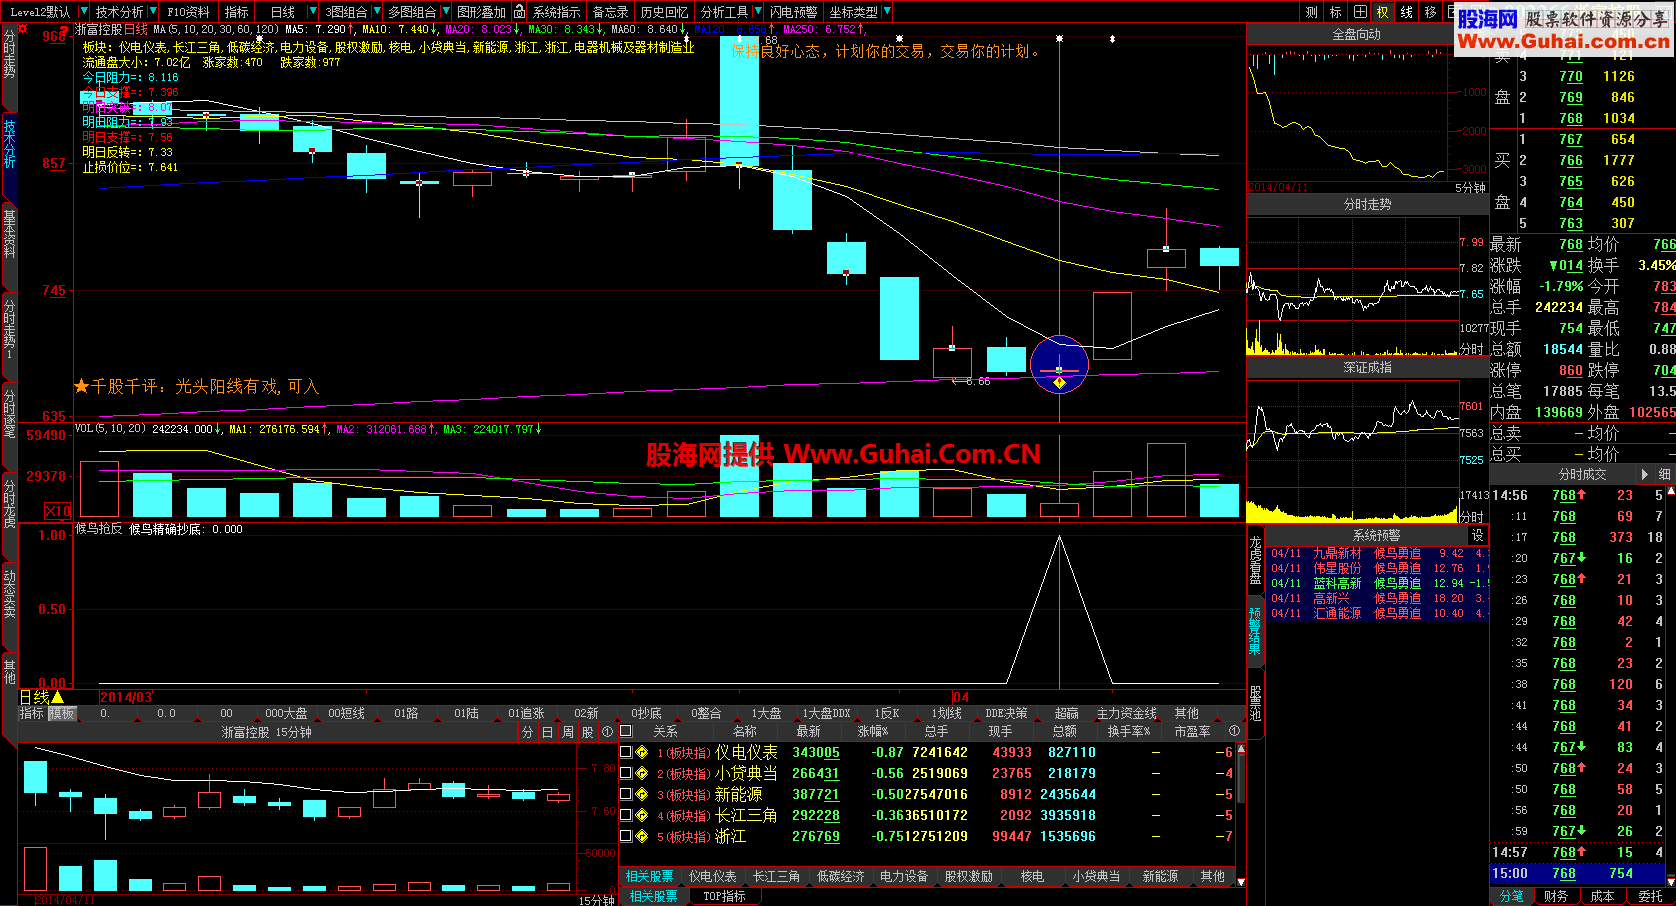Click the yellow diamond icon in 小贷典当 row
This screenshot has width=1676, height=906.
642,773
